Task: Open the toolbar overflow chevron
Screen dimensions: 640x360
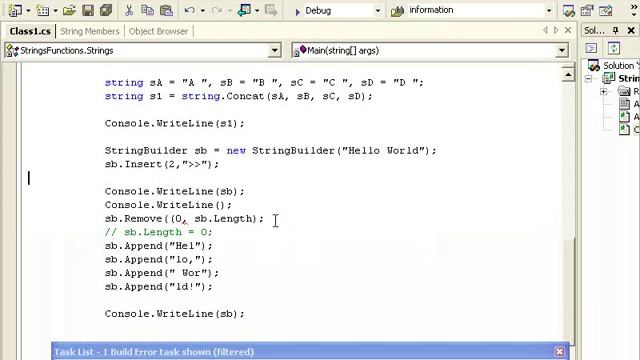Action: pyautogui.click(x=633, y=11)
